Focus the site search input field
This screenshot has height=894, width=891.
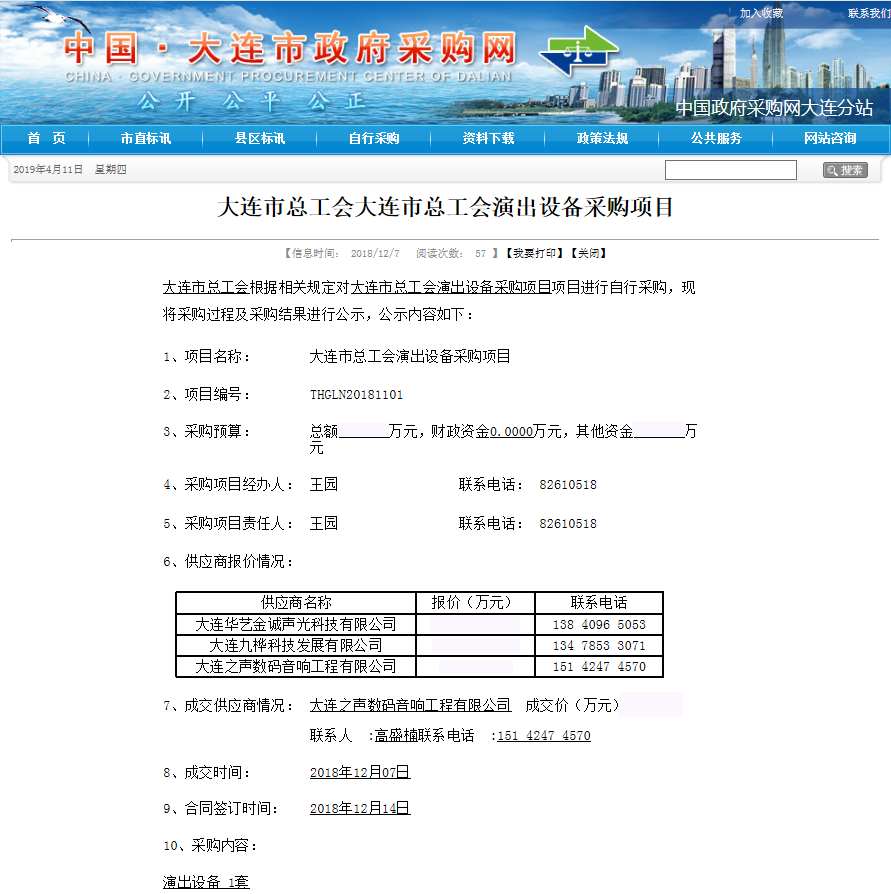point(731,170)
